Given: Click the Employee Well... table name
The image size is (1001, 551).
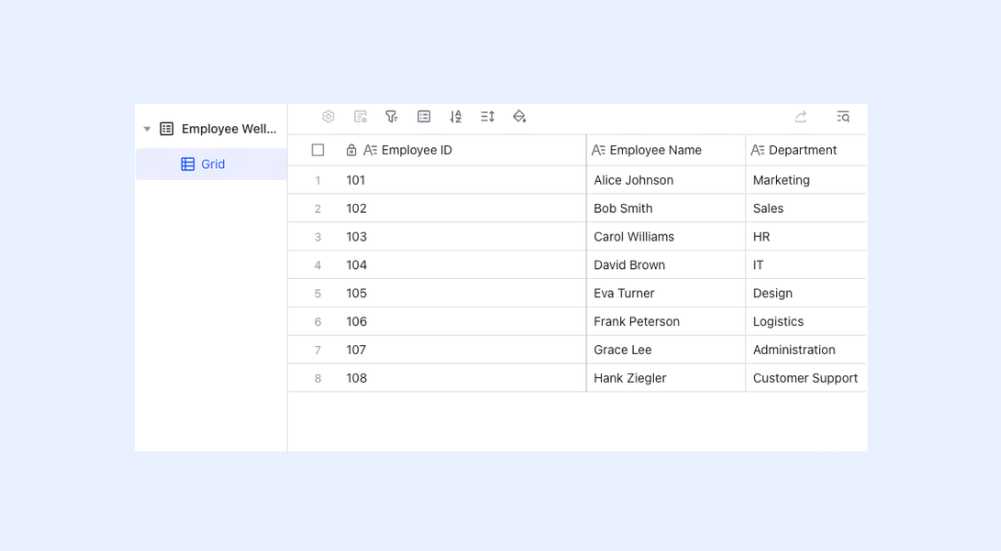Looking at the screenshot, I should [x=229, y=129].
